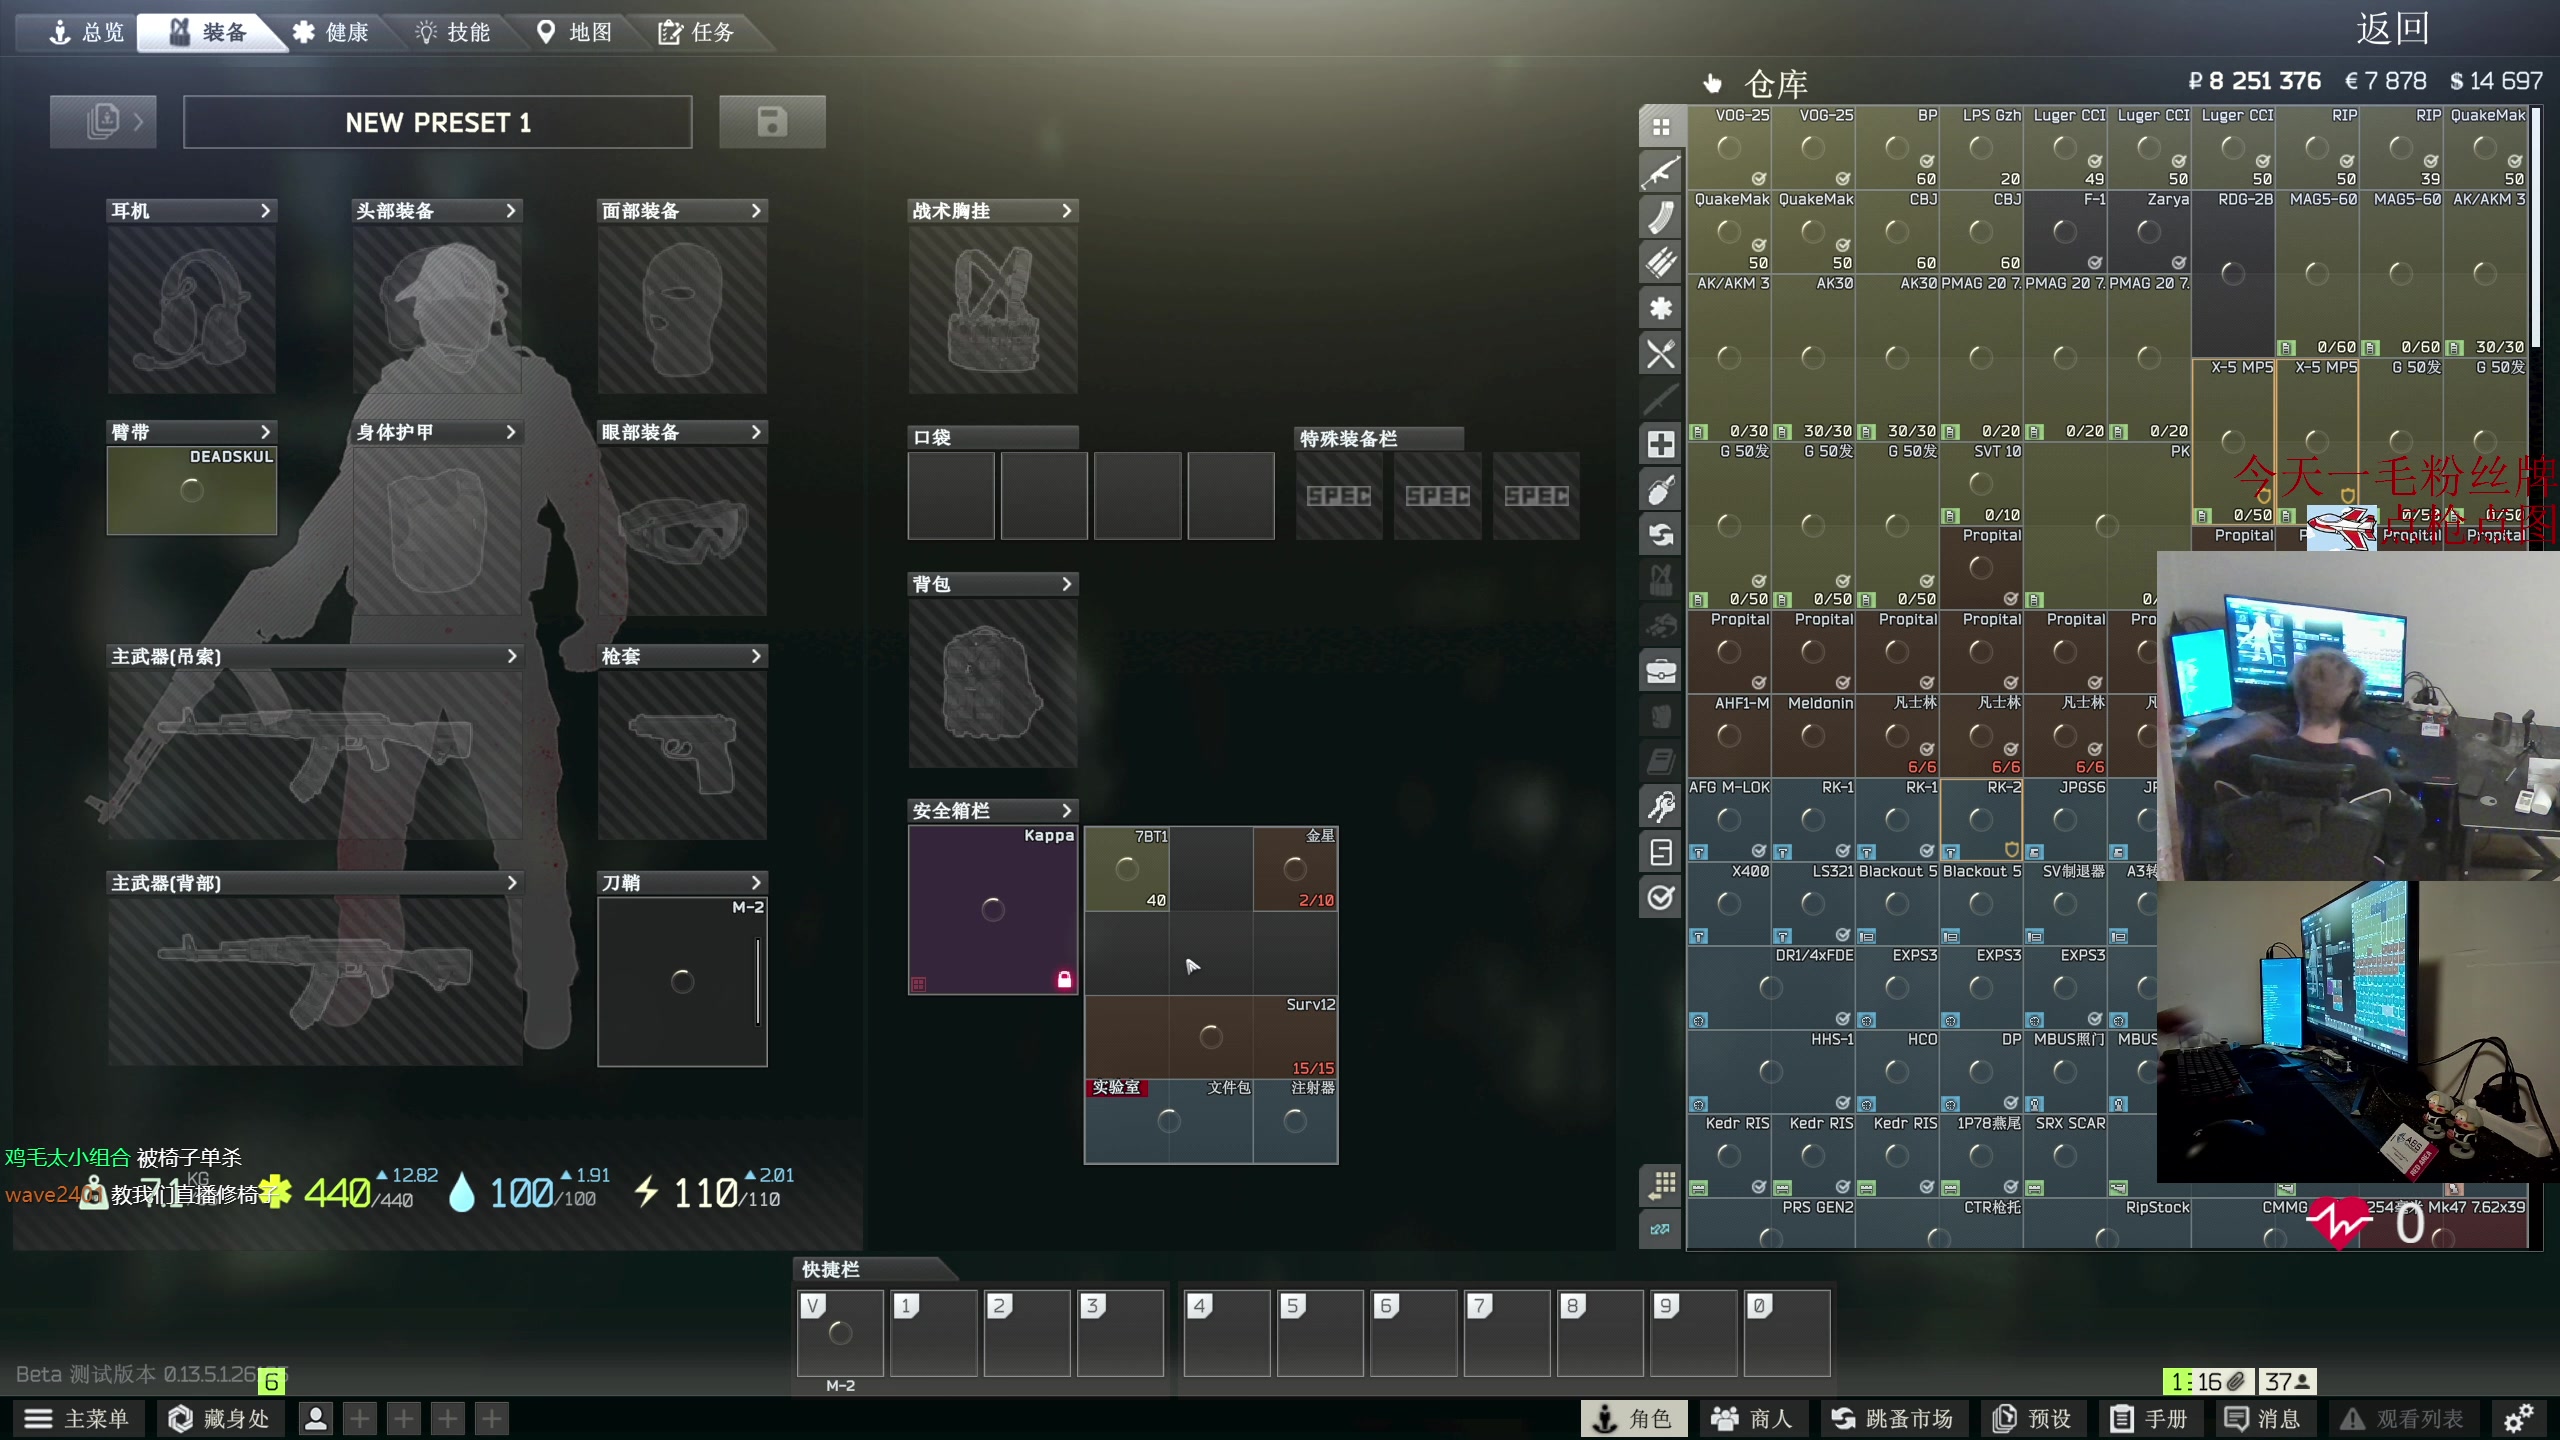The image size is (2560, 1440).
Task: Select the RDG-2B item in stash
Action: (x=2233, y=274)
